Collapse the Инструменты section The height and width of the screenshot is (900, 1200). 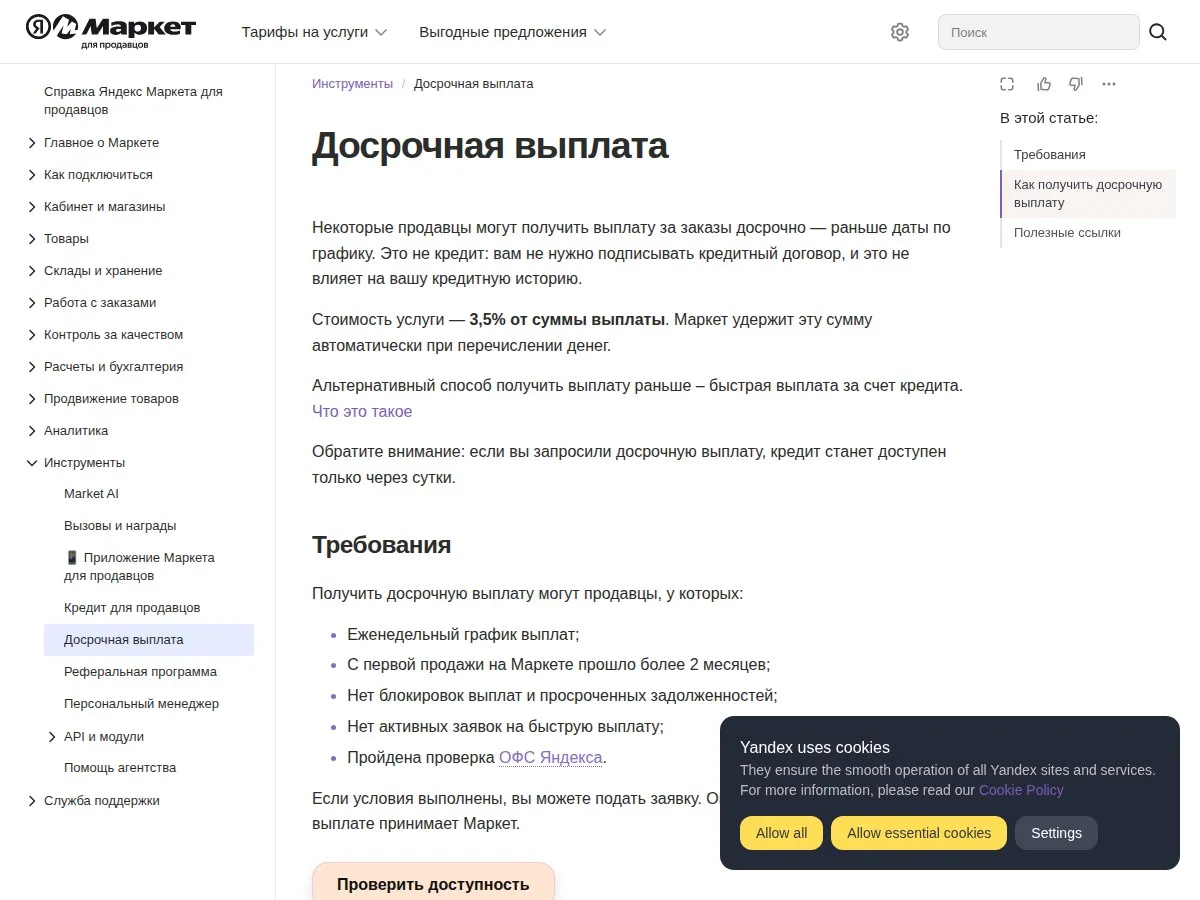[32, 463]
